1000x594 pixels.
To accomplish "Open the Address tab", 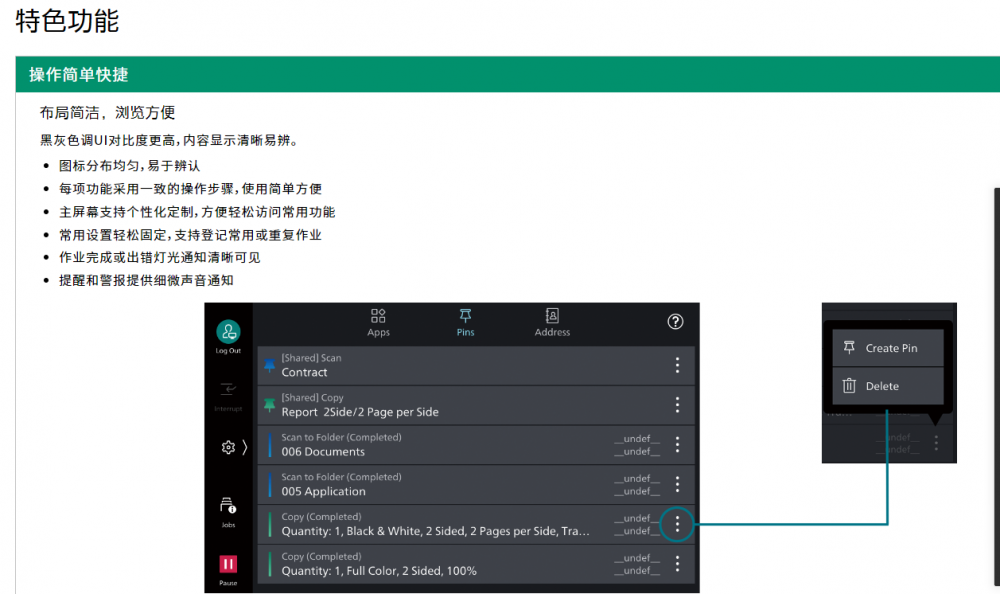I will pos(552,322).
